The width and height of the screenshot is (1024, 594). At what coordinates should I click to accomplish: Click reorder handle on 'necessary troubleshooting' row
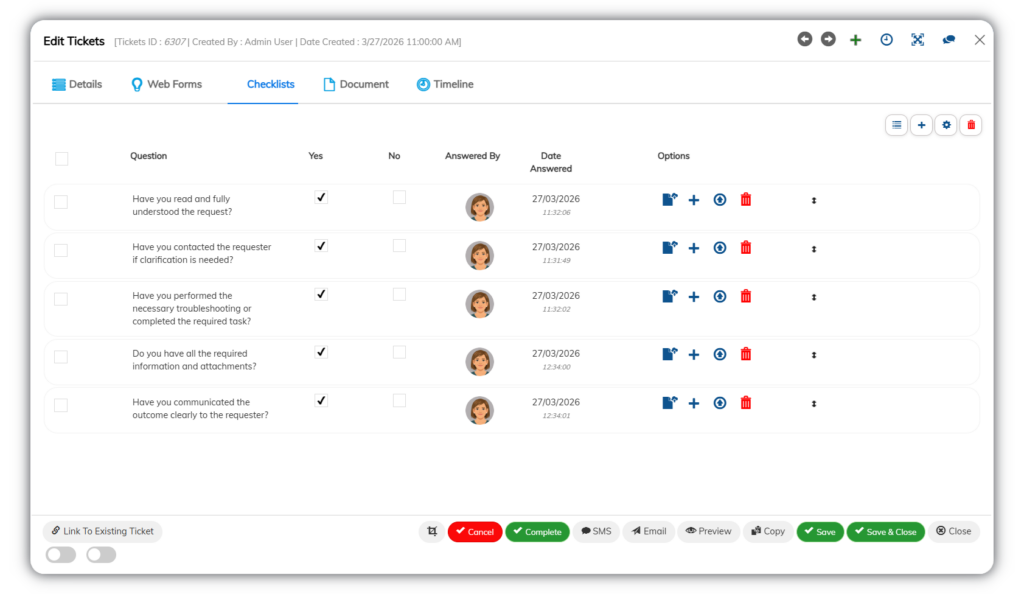coord(814,297)
